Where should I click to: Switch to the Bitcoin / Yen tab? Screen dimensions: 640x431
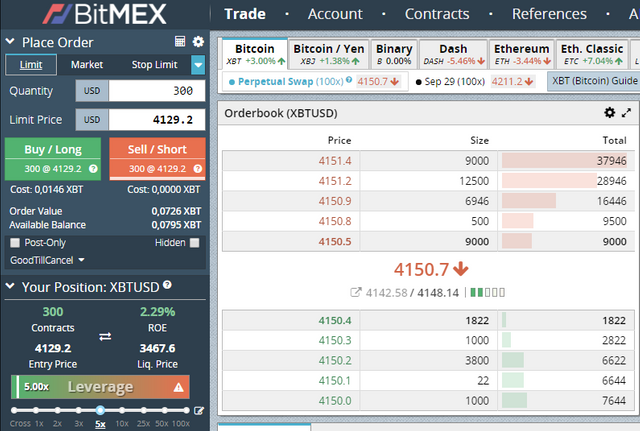(329, 54)
